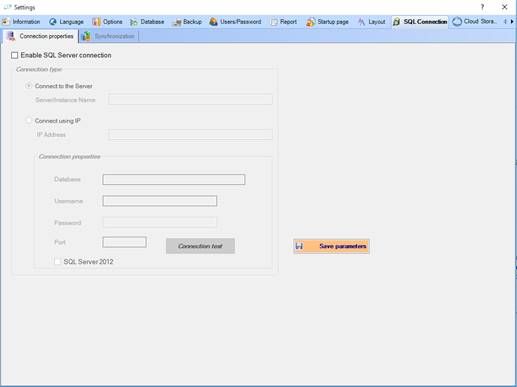Click the Database input field
Screen dimensions: 517x387
(x=174, y=179)
